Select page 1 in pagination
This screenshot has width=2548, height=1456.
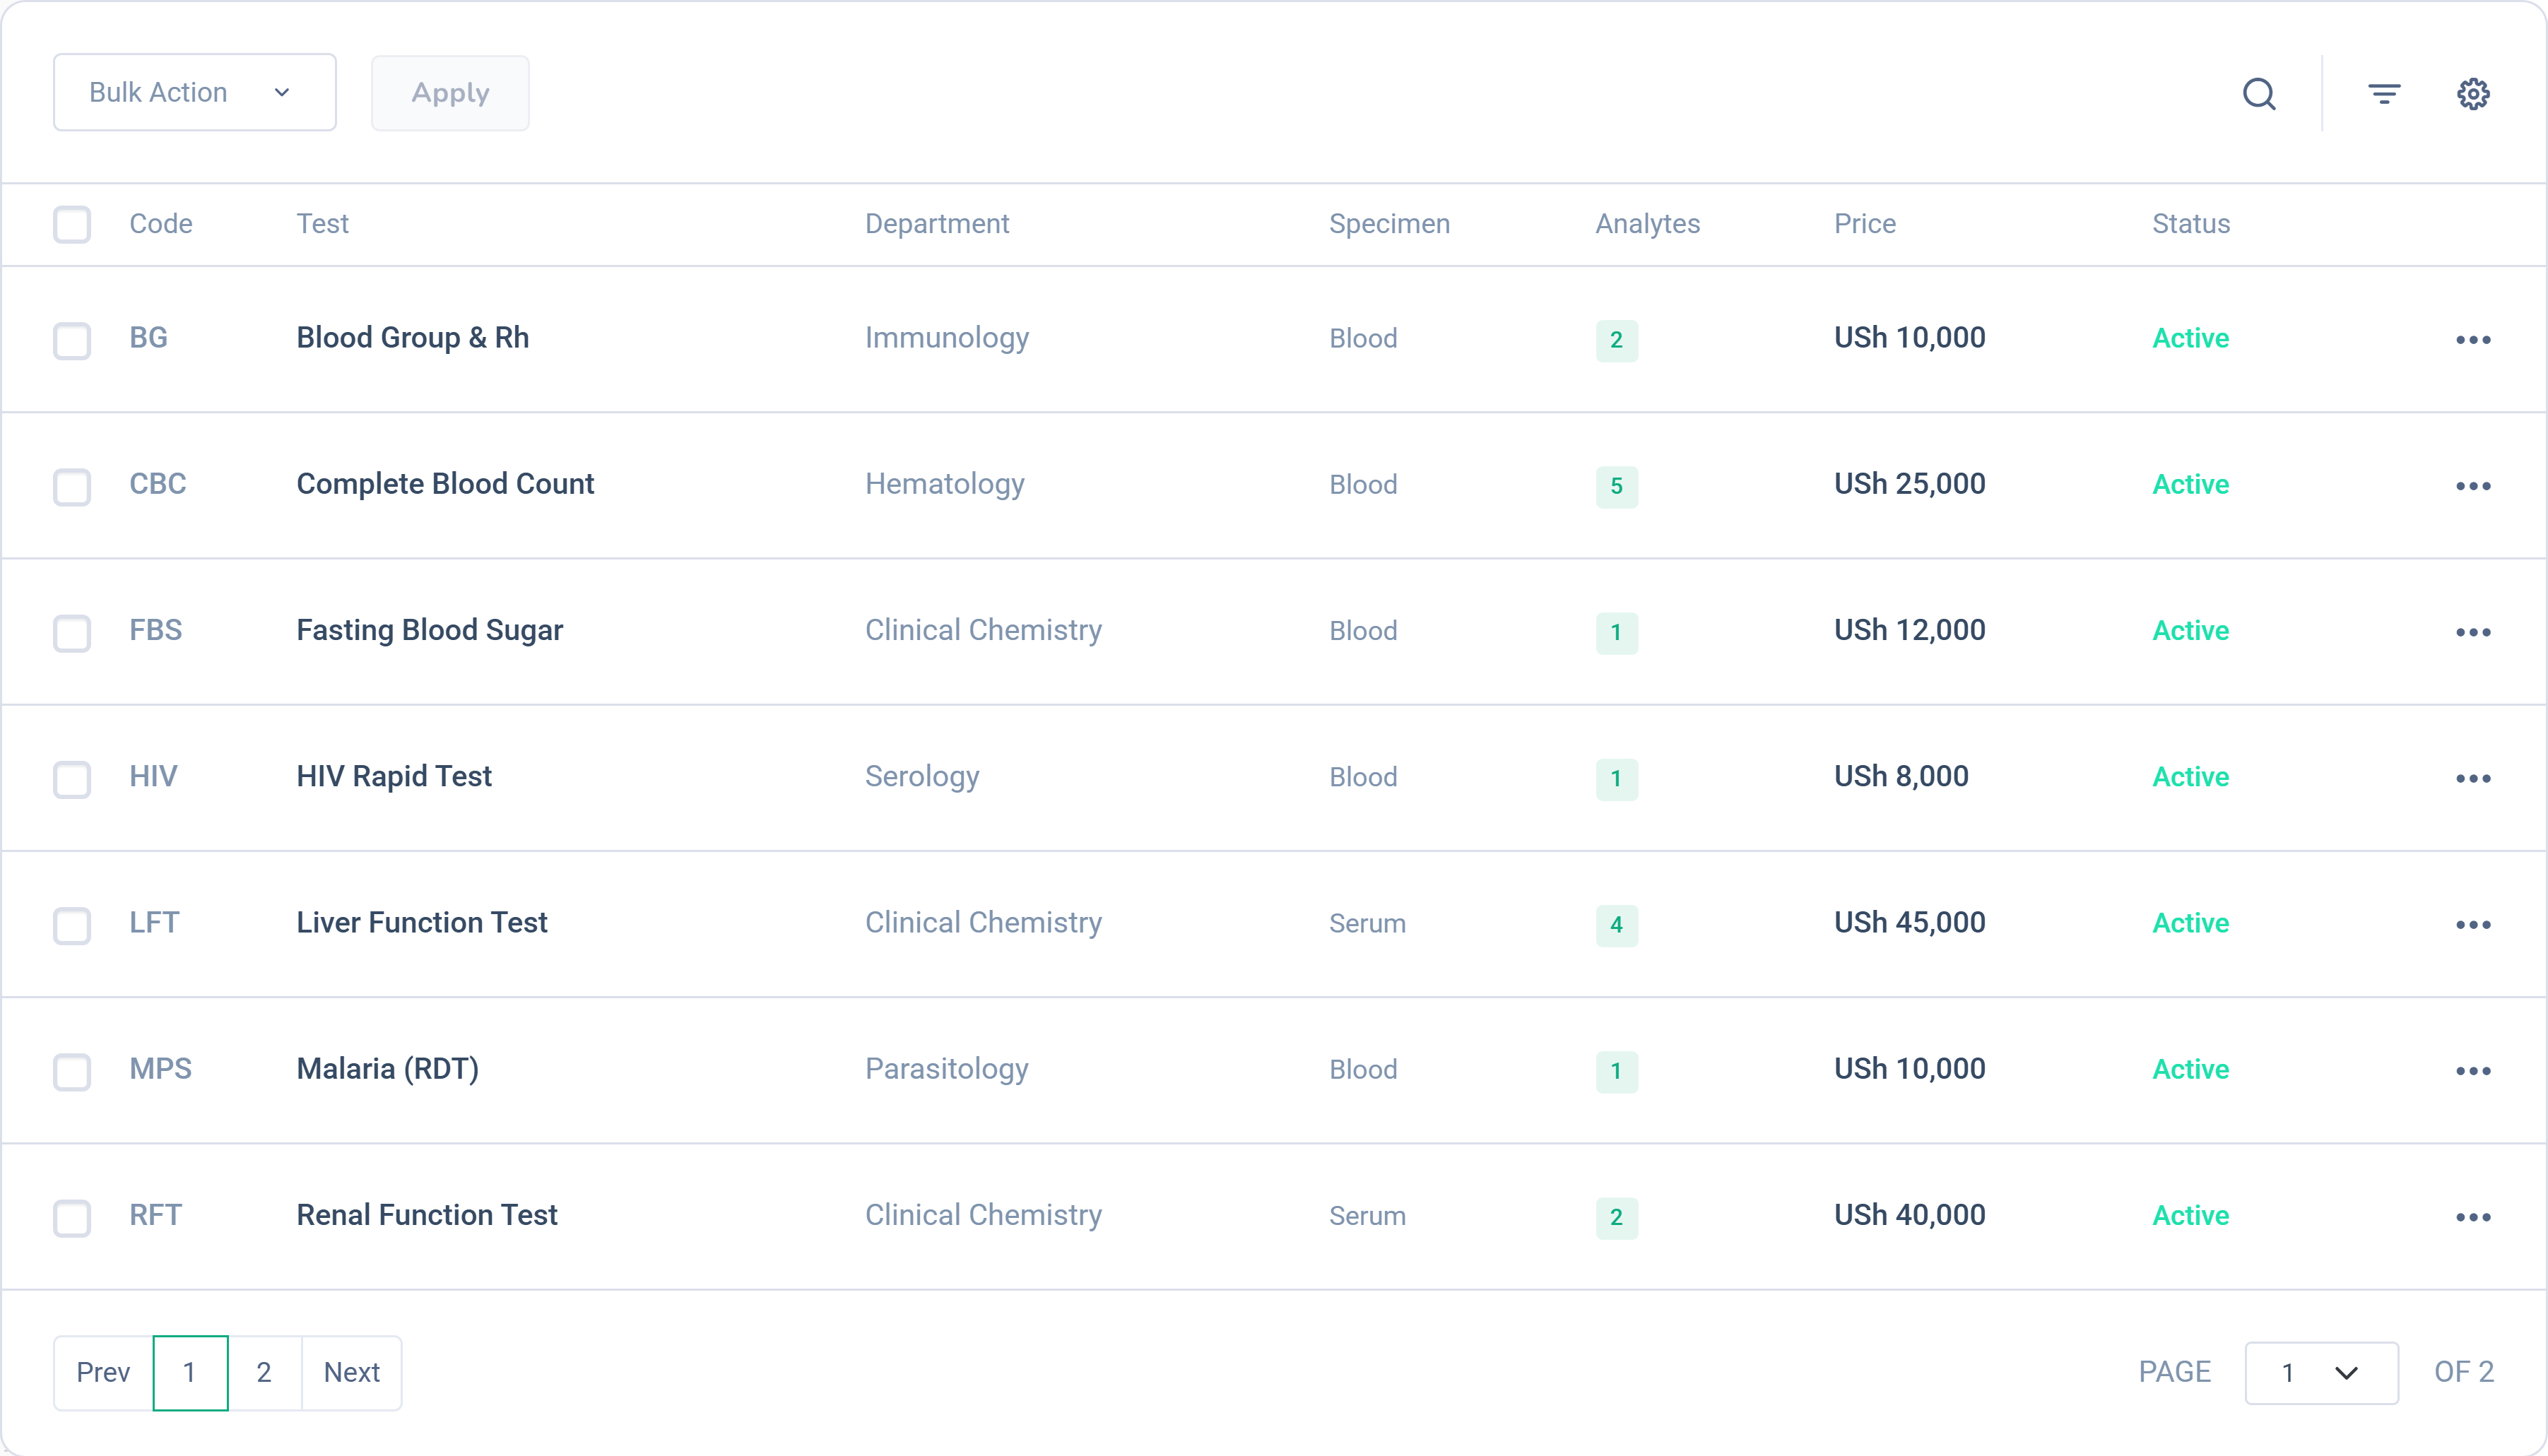190,1372
